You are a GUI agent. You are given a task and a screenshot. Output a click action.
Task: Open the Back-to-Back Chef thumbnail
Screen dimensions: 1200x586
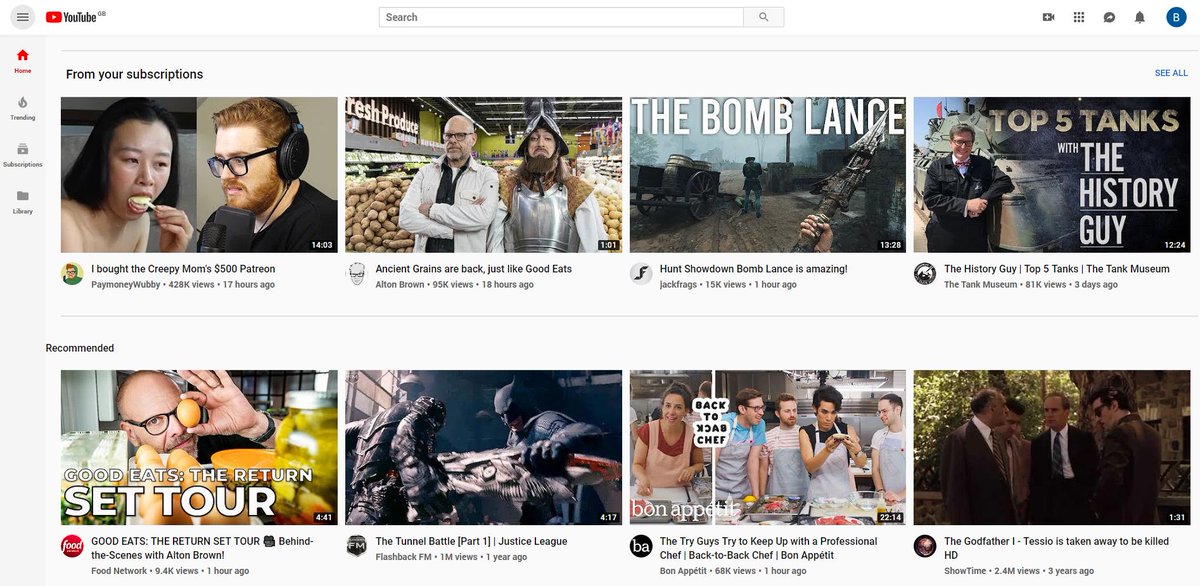pos(768,447)
